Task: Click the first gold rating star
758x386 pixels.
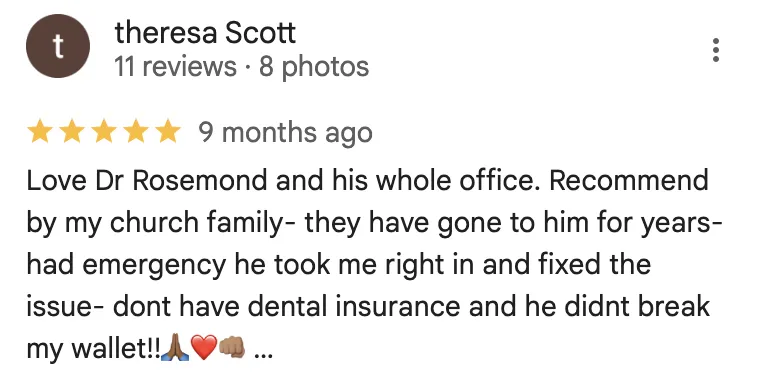Action: (x=40, y=132)
